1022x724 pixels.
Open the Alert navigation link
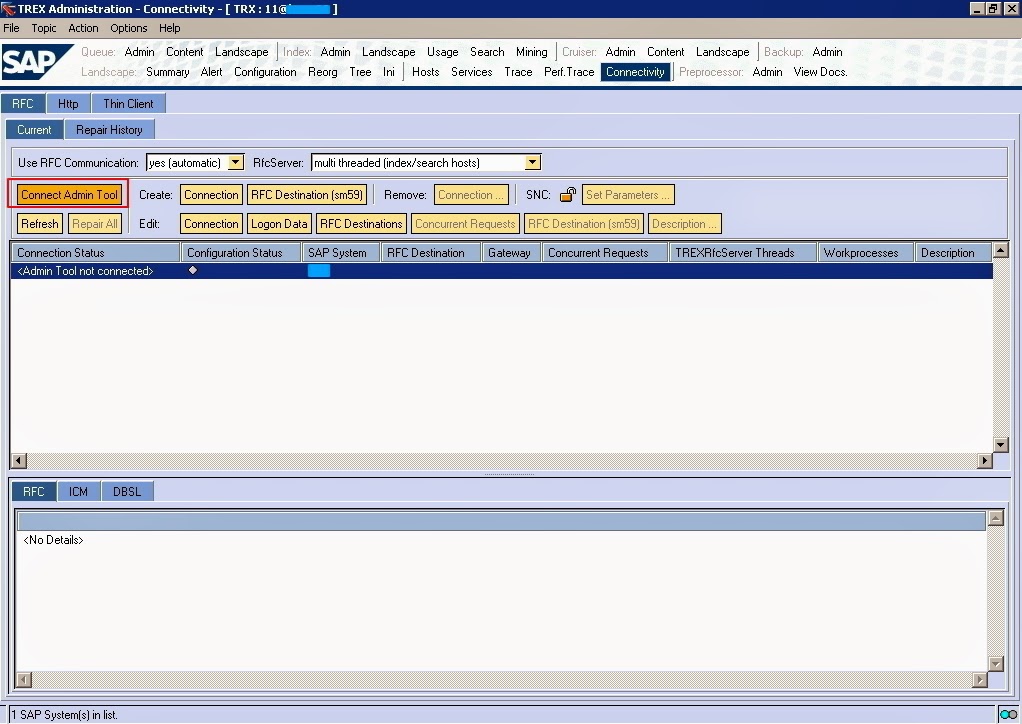click(x=211, y=72)
